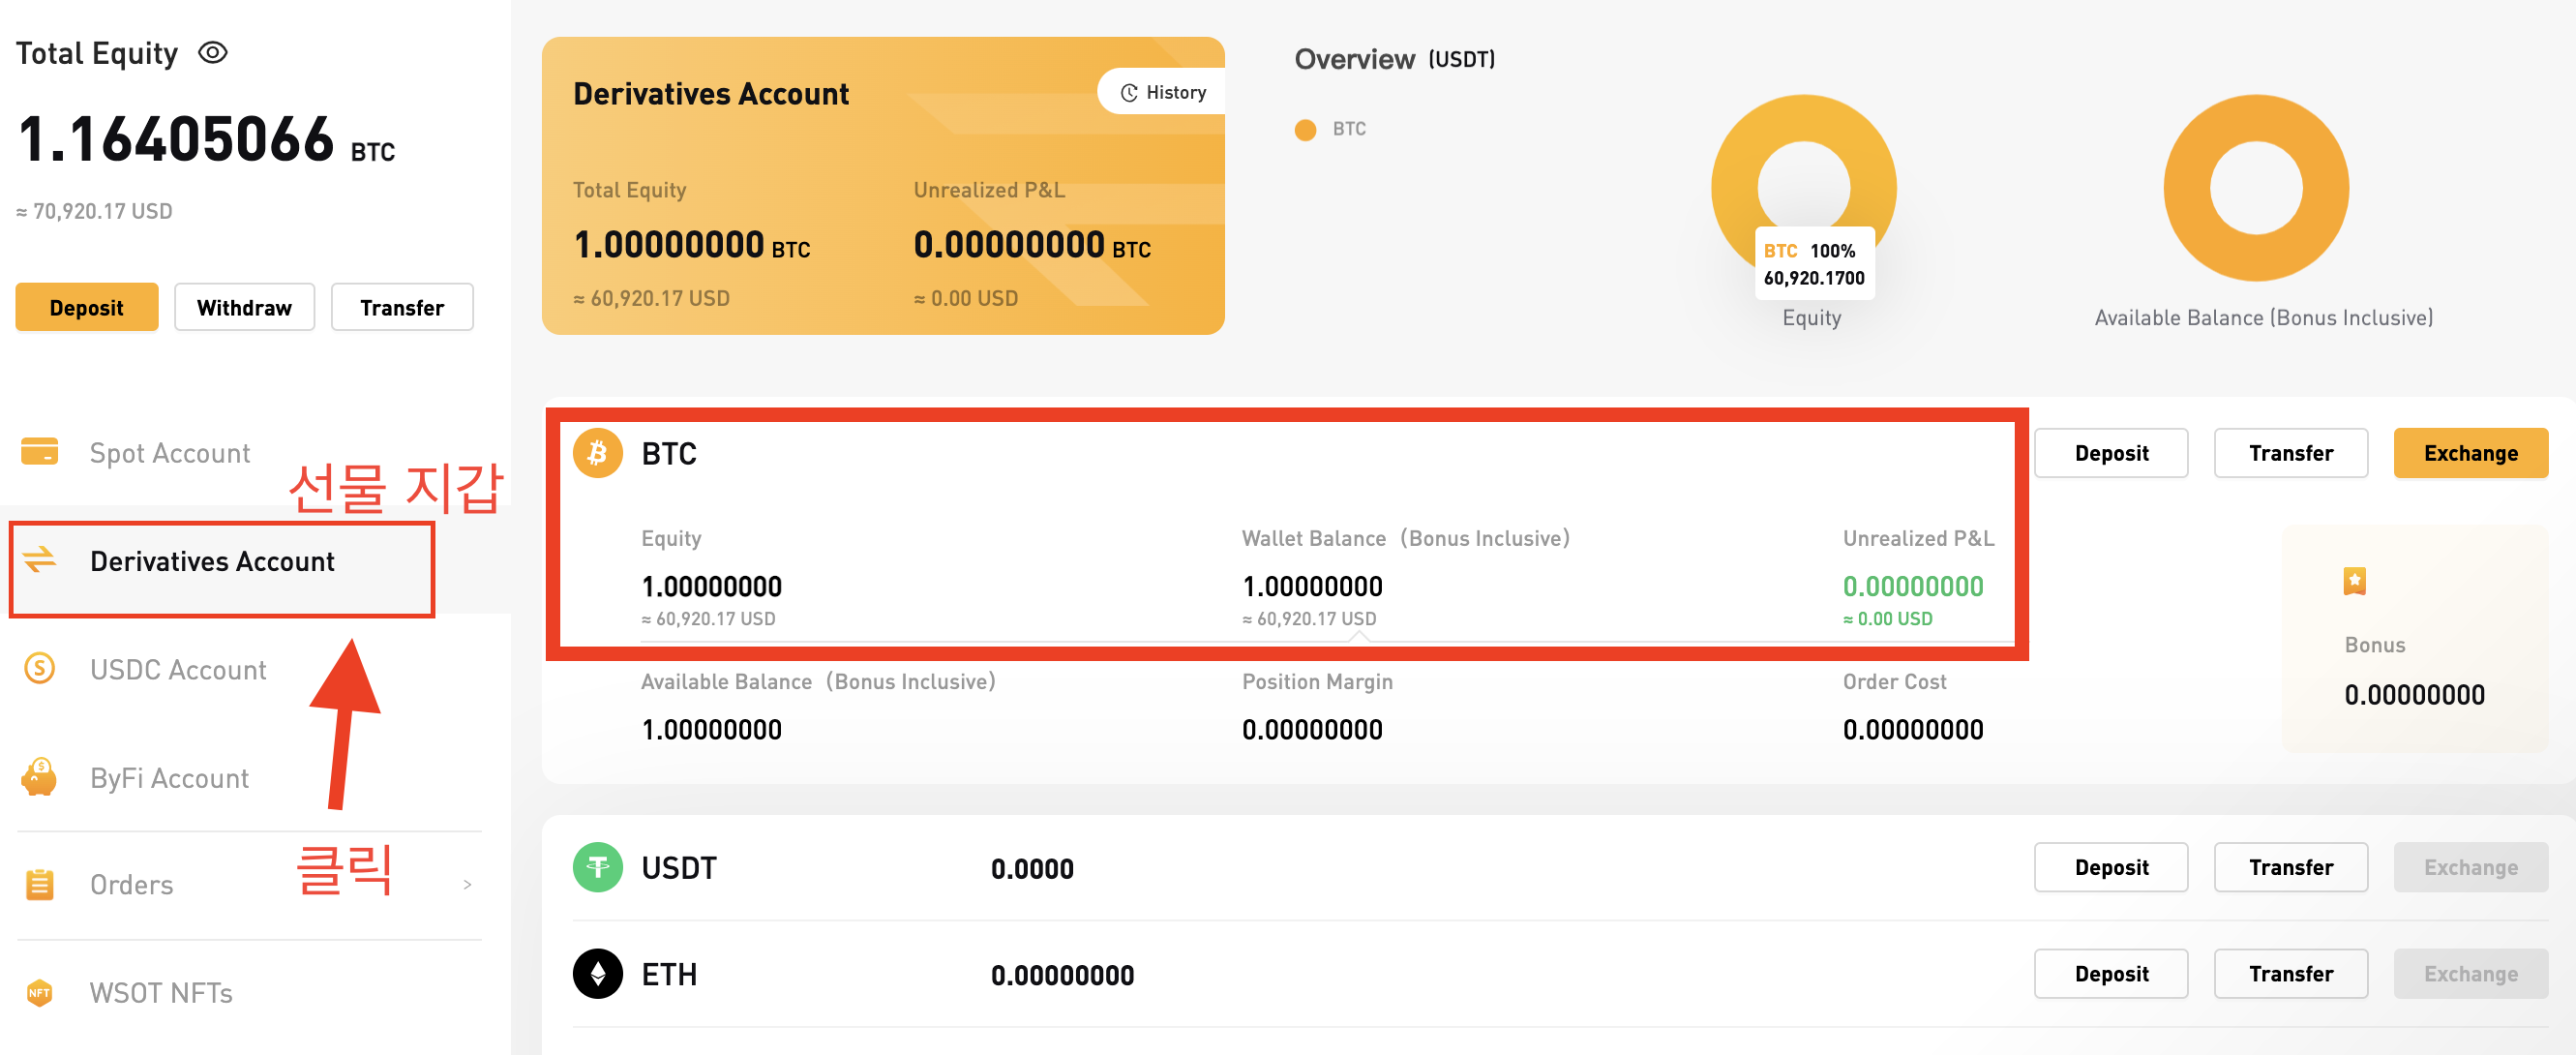The width and height of the screenshot is (2576, 1055).
Task: Open Spot Account in sidebar
Action: pos(170,453)
